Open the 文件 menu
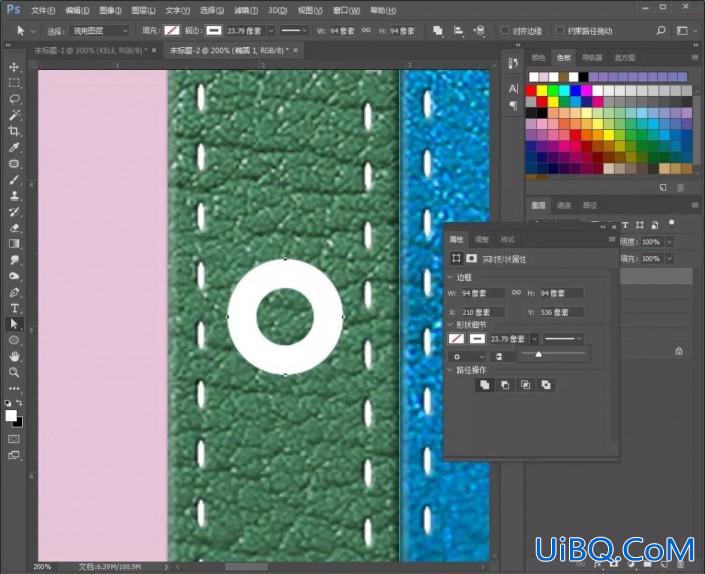 tap(43, 10)
